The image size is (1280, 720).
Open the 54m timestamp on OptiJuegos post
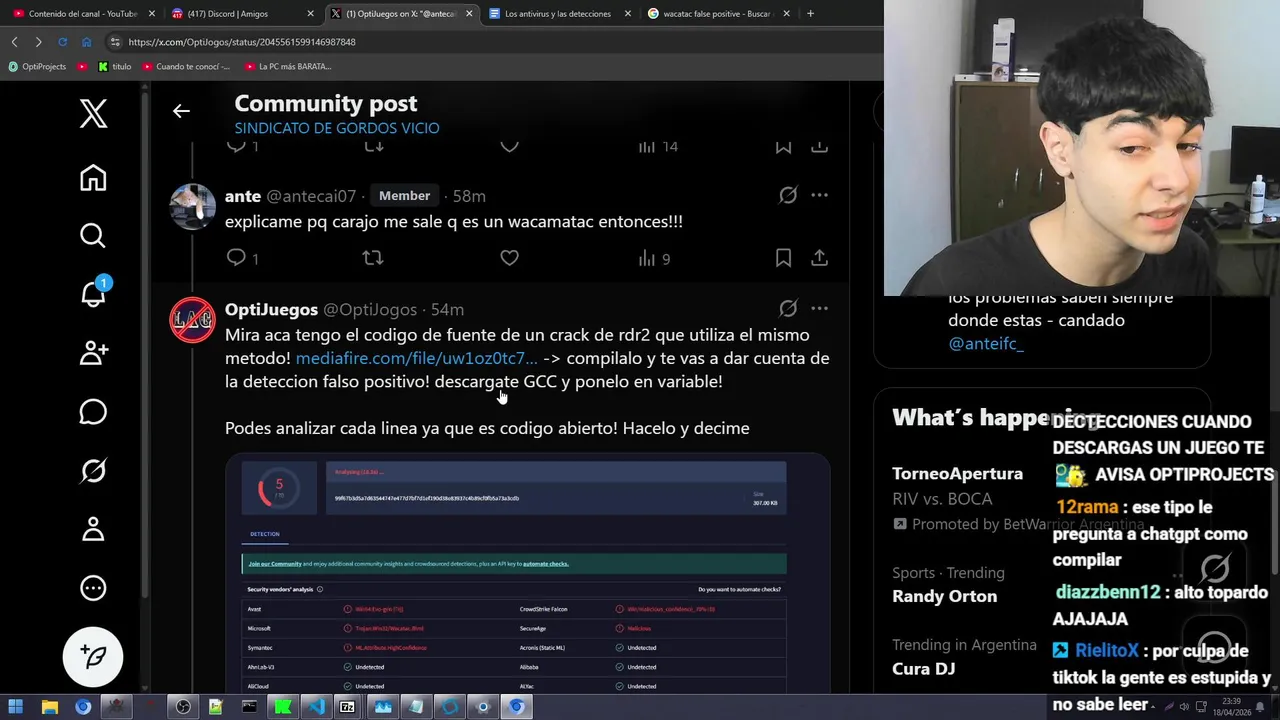coord(447,309)
